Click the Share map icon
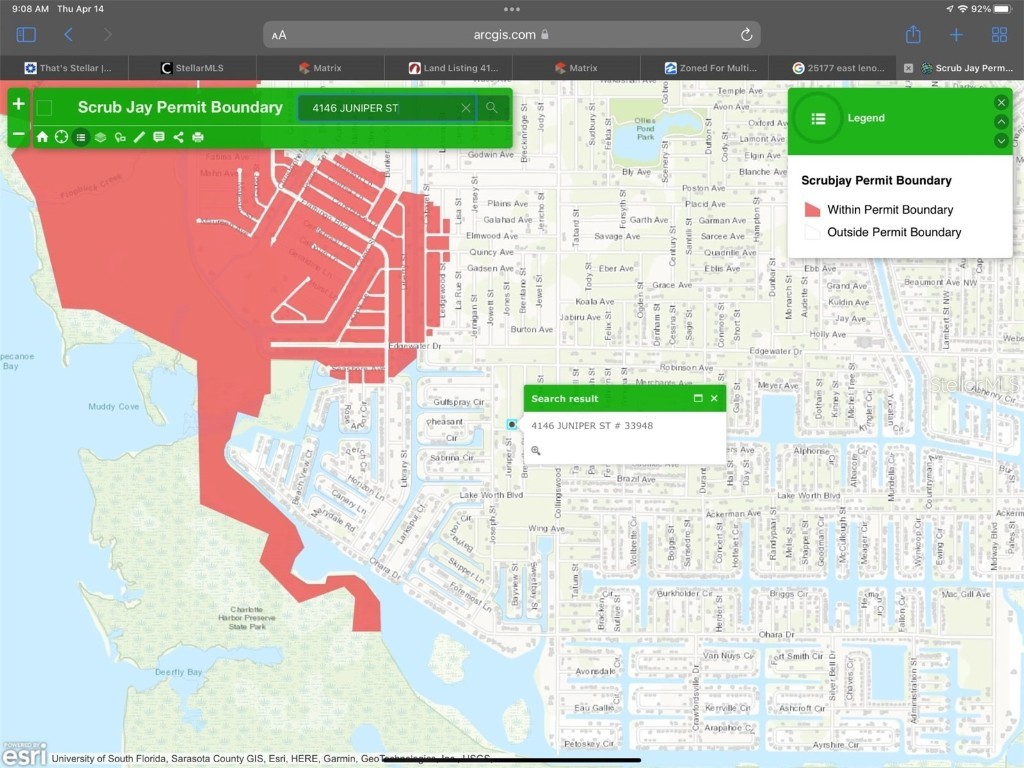The height and width of the screenshot is (768, 1024). (x=178, y=137)
